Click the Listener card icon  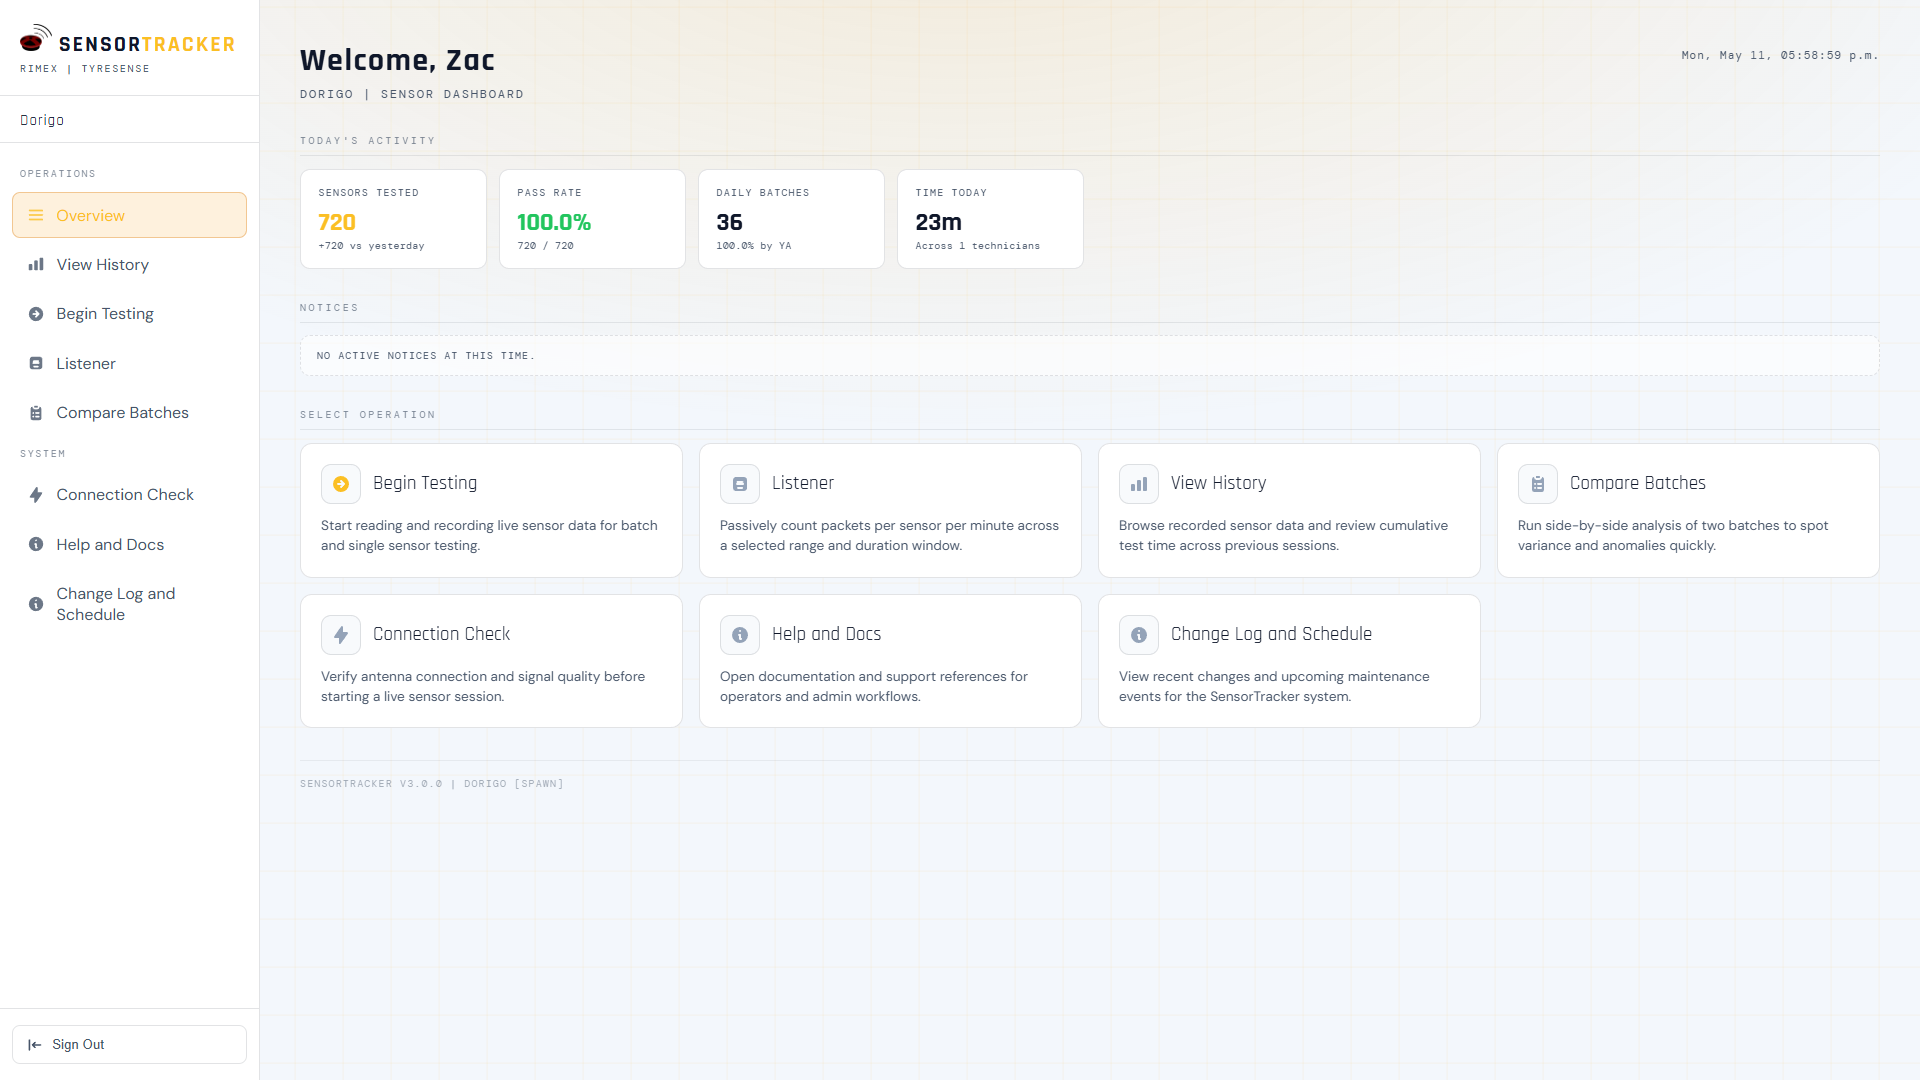(x=740, y=484)
